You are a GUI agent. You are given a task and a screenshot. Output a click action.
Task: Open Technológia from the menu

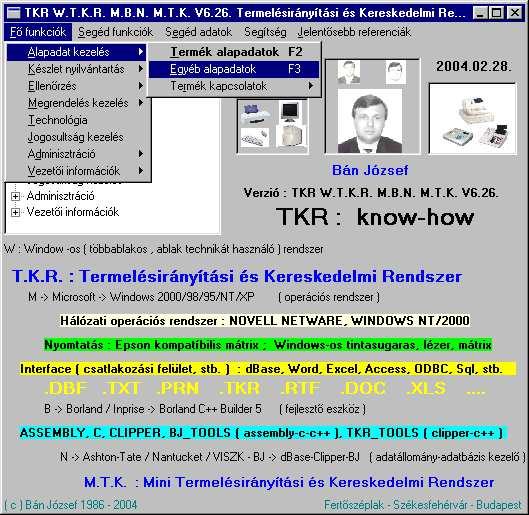pyautogui.click(x=77, y=120)
